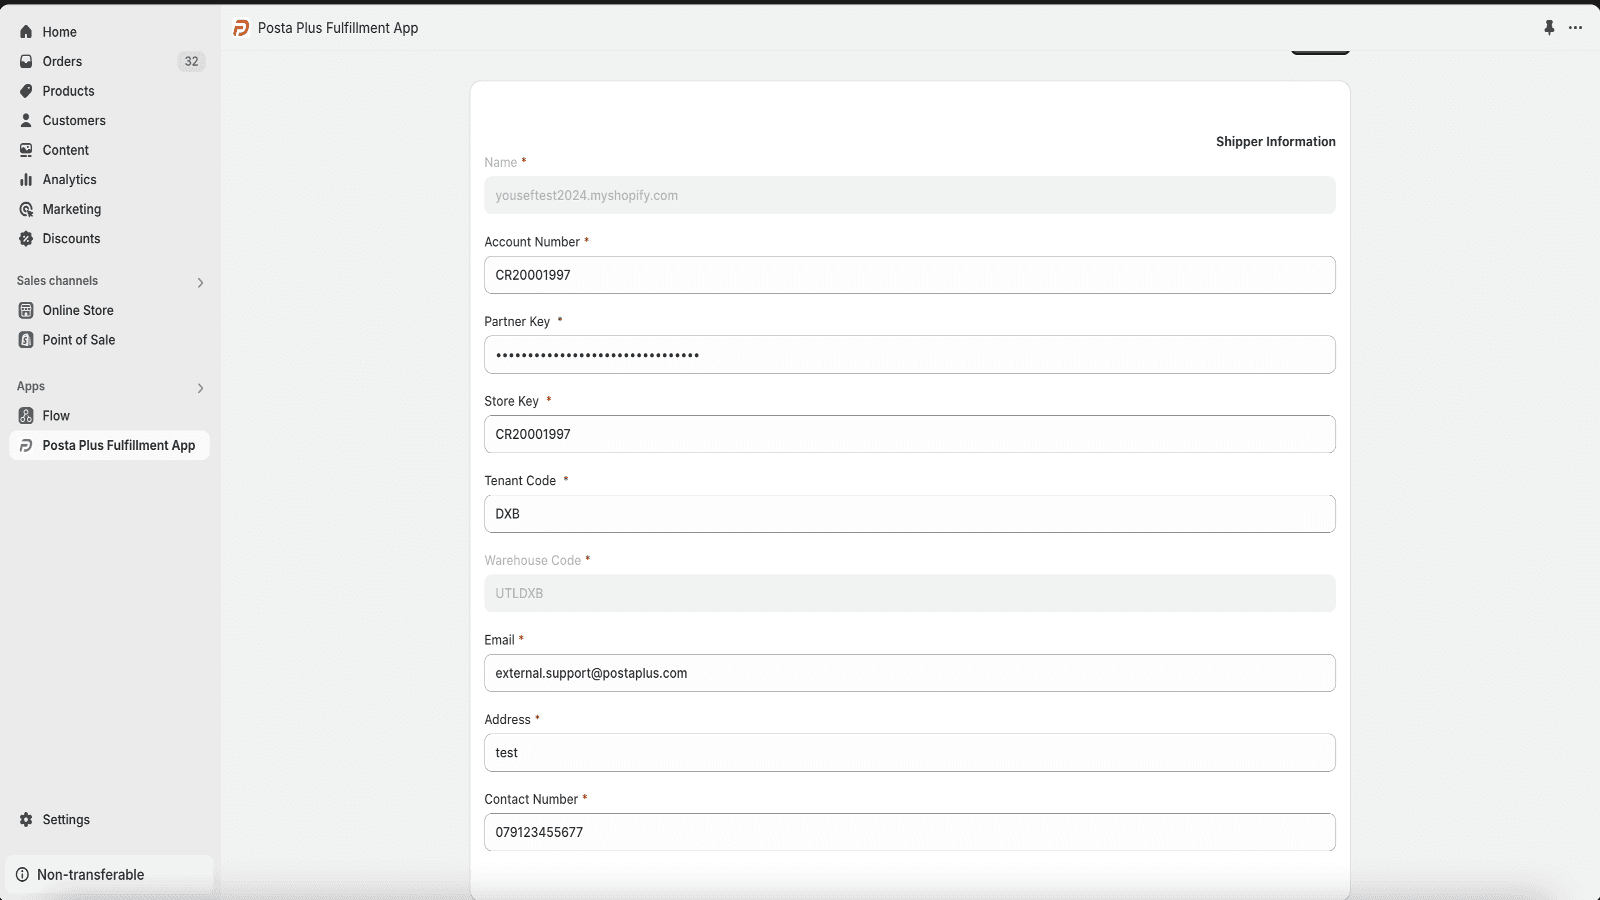Open the Home page
The image size is (1600, 900).
(x=59, y=31)
